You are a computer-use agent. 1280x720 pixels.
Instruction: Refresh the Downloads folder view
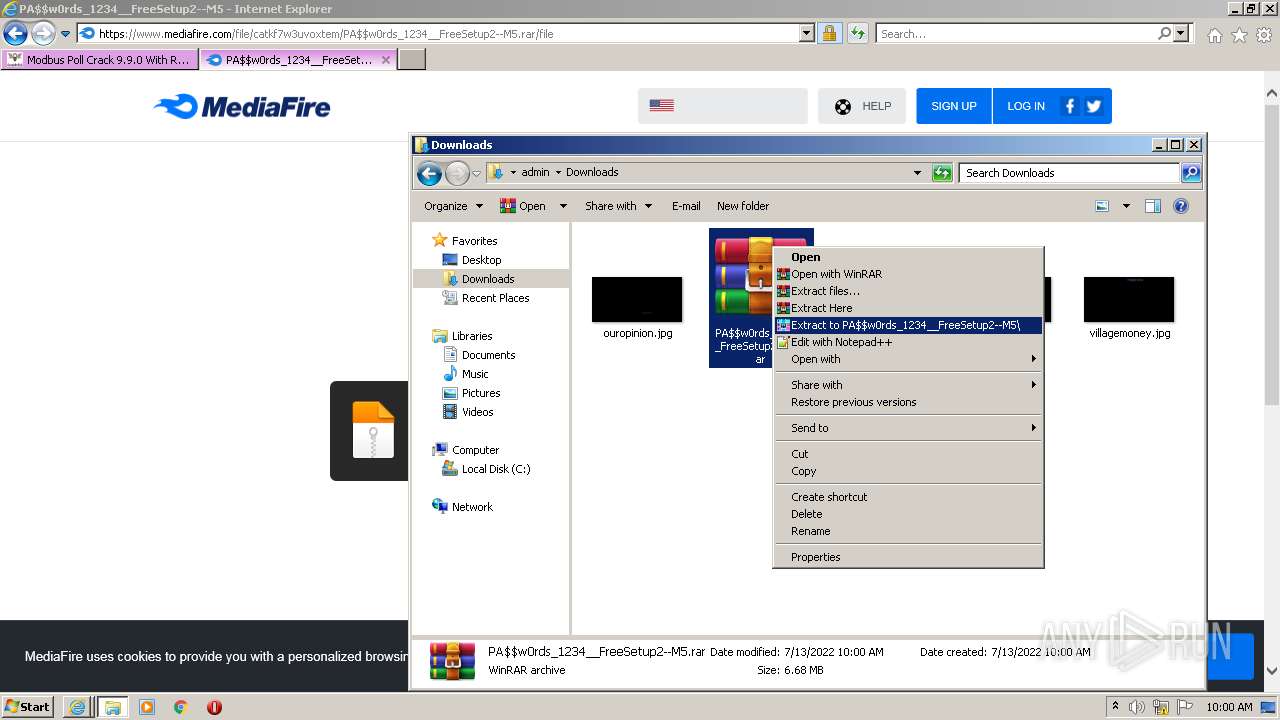(x=942, y=173)
